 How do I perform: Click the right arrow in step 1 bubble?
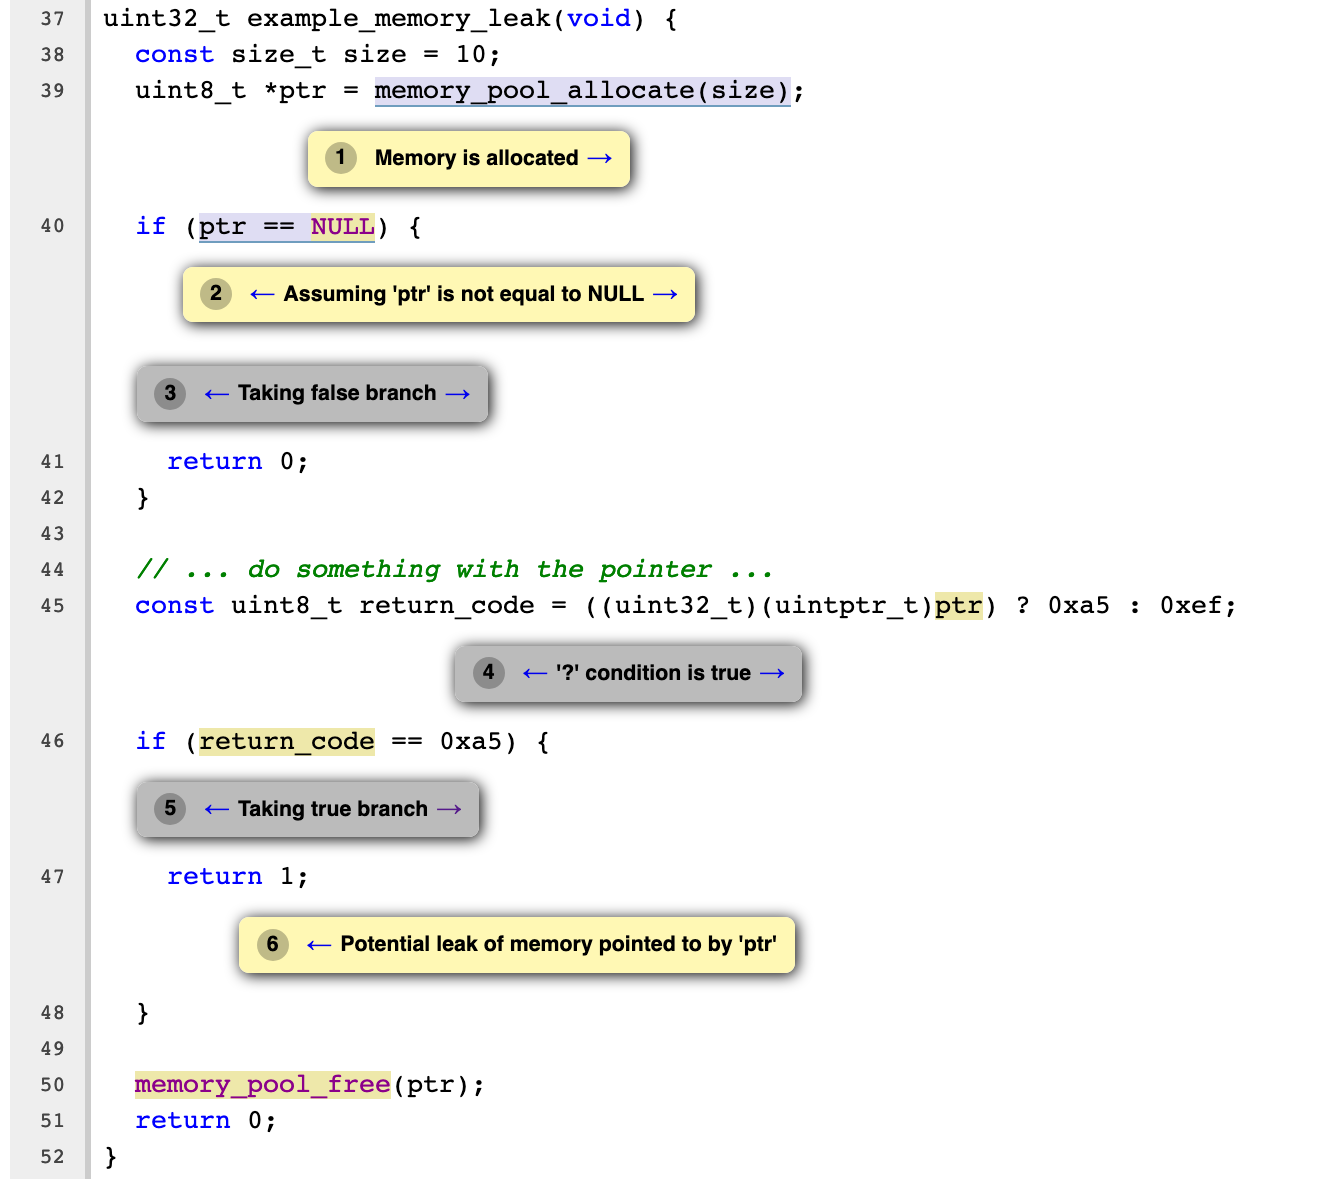600,158
